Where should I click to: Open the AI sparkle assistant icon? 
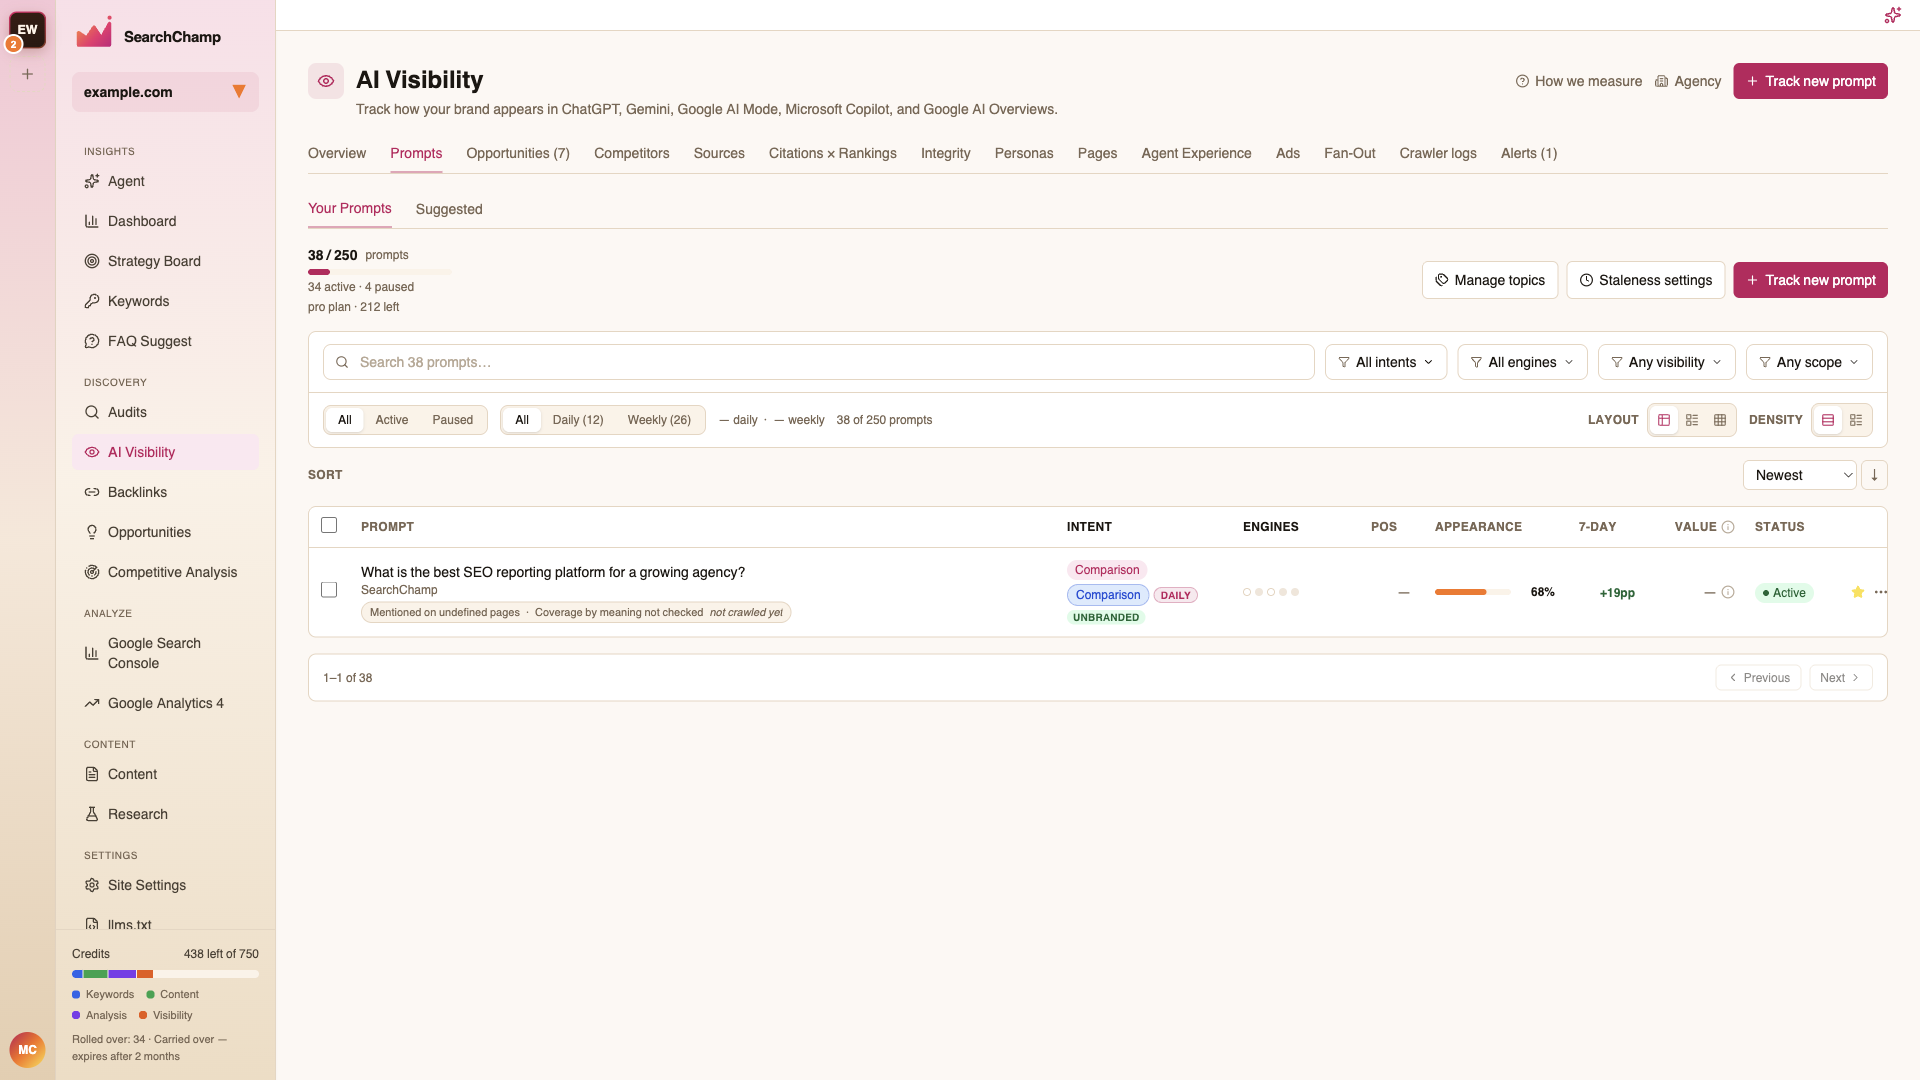click(x=1892, y=15)
